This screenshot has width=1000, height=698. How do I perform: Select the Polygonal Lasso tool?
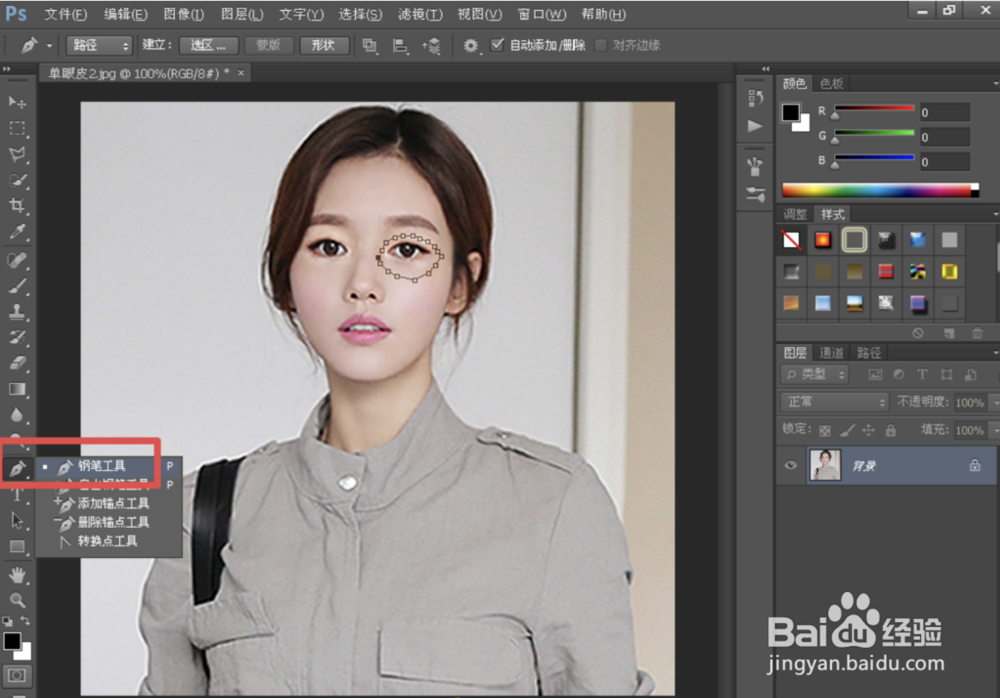click(x=17, y=154)
